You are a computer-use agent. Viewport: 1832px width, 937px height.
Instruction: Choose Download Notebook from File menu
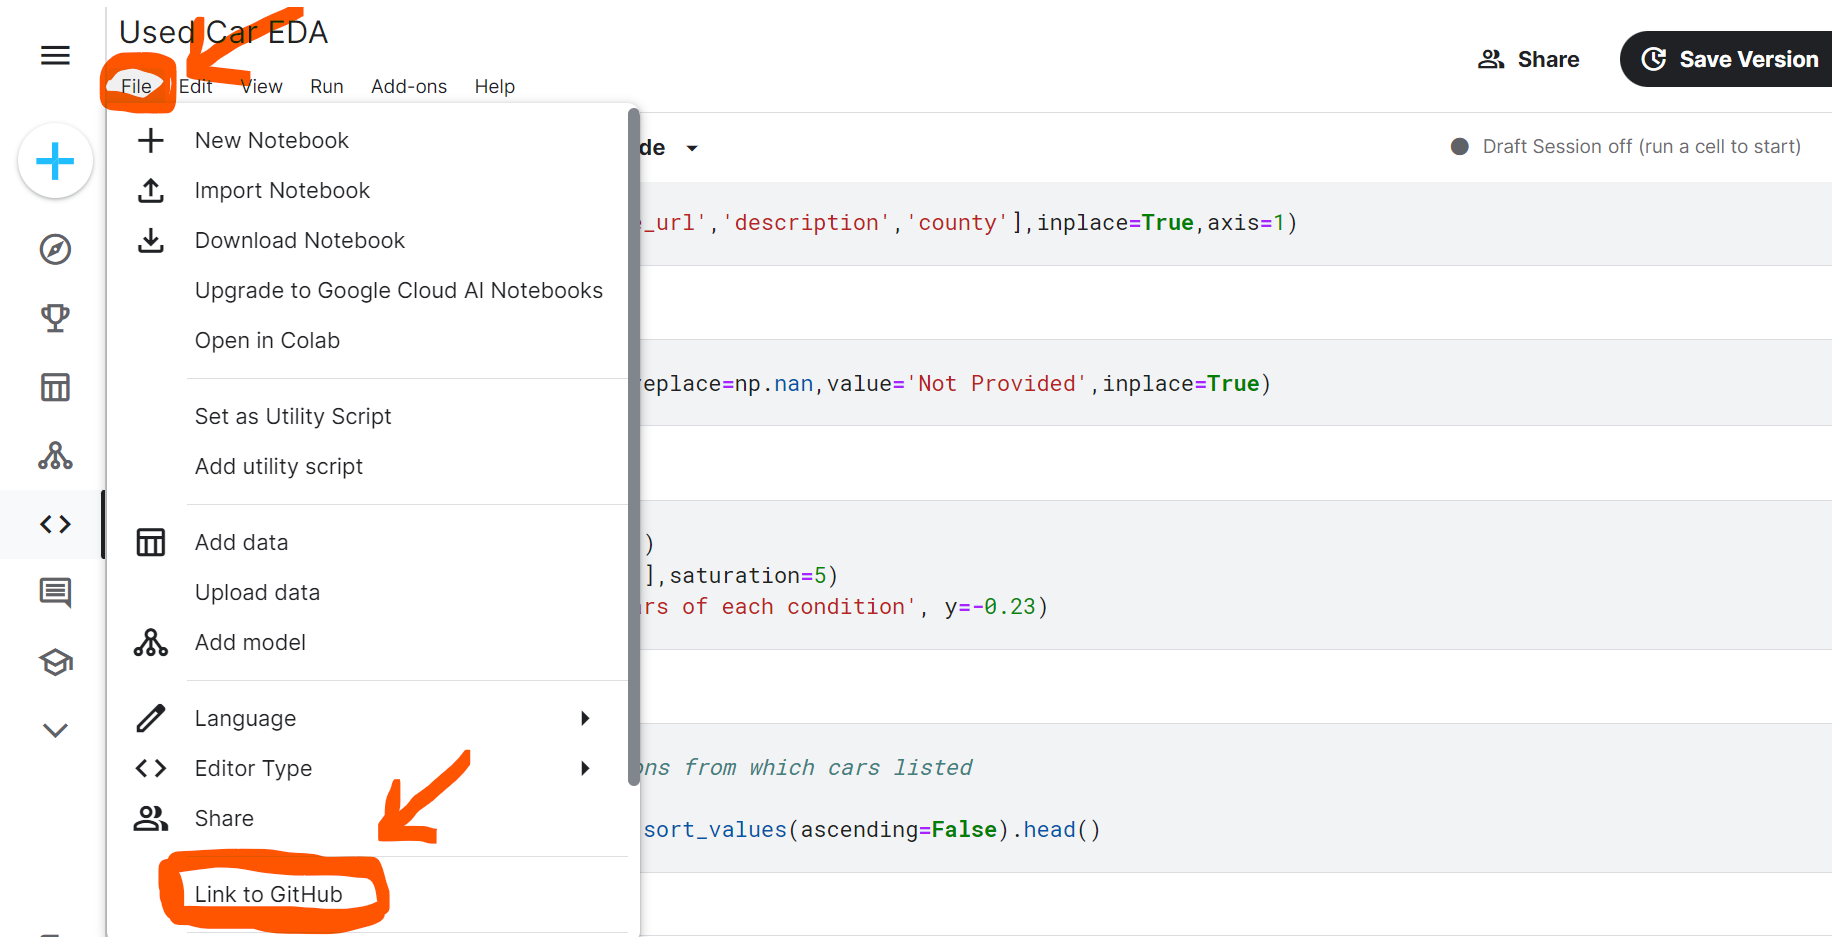coord(299,240)
